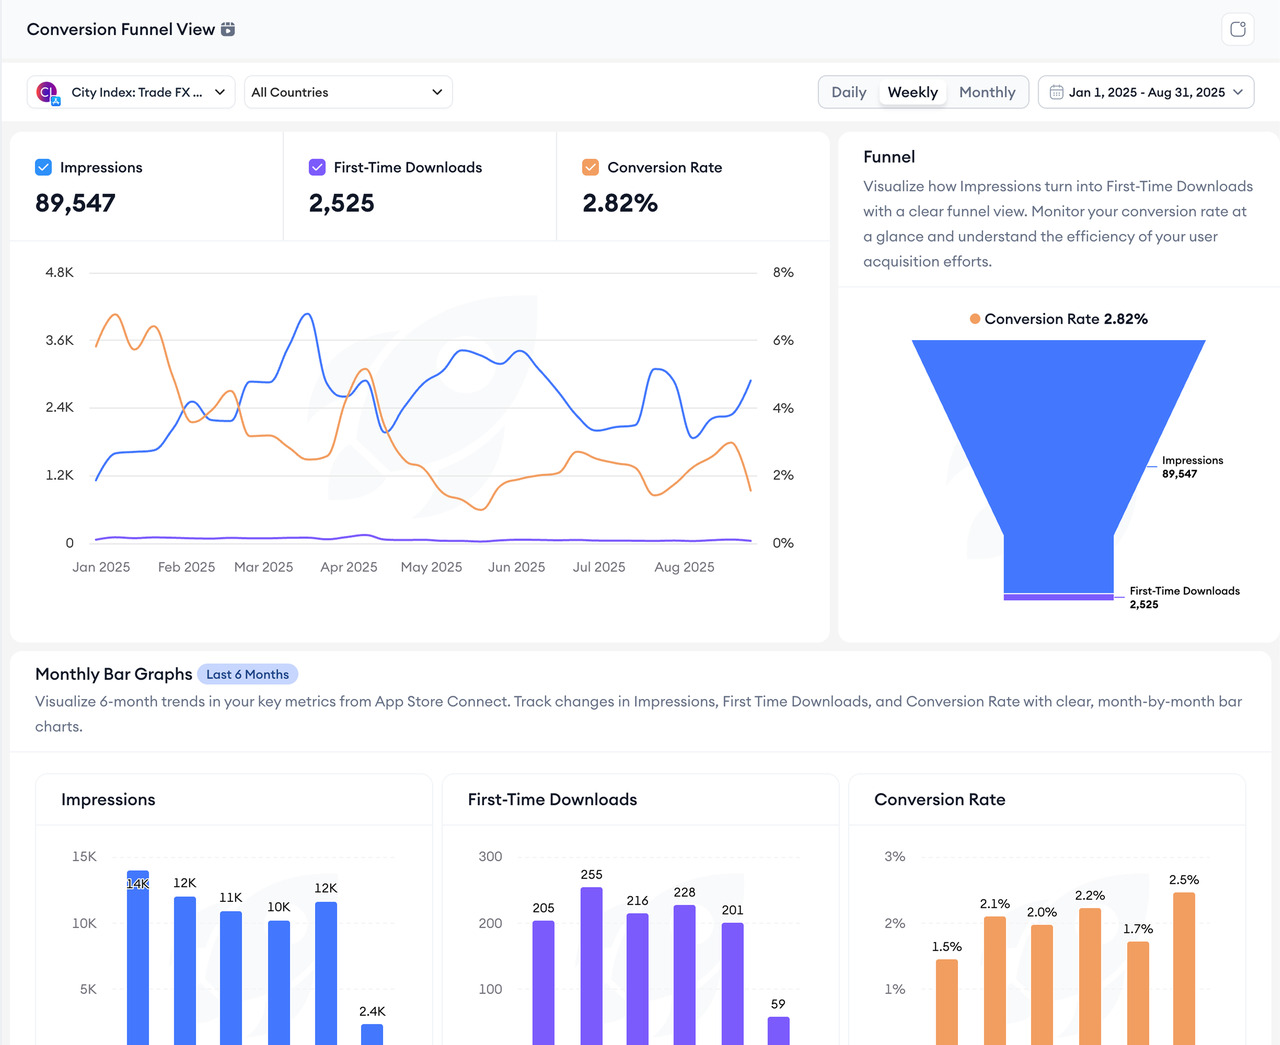Uncheck the Impressions checkbox
This screenshot has width=1280, height=1045.
tap(44, 167)
